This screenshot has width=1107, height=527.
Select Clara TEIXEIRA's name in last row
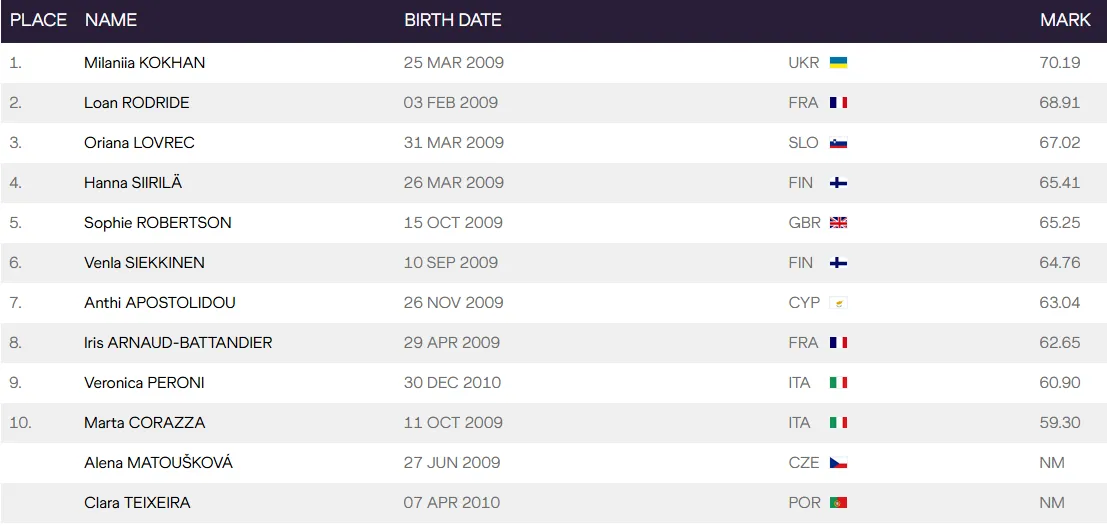click(137, 503)
